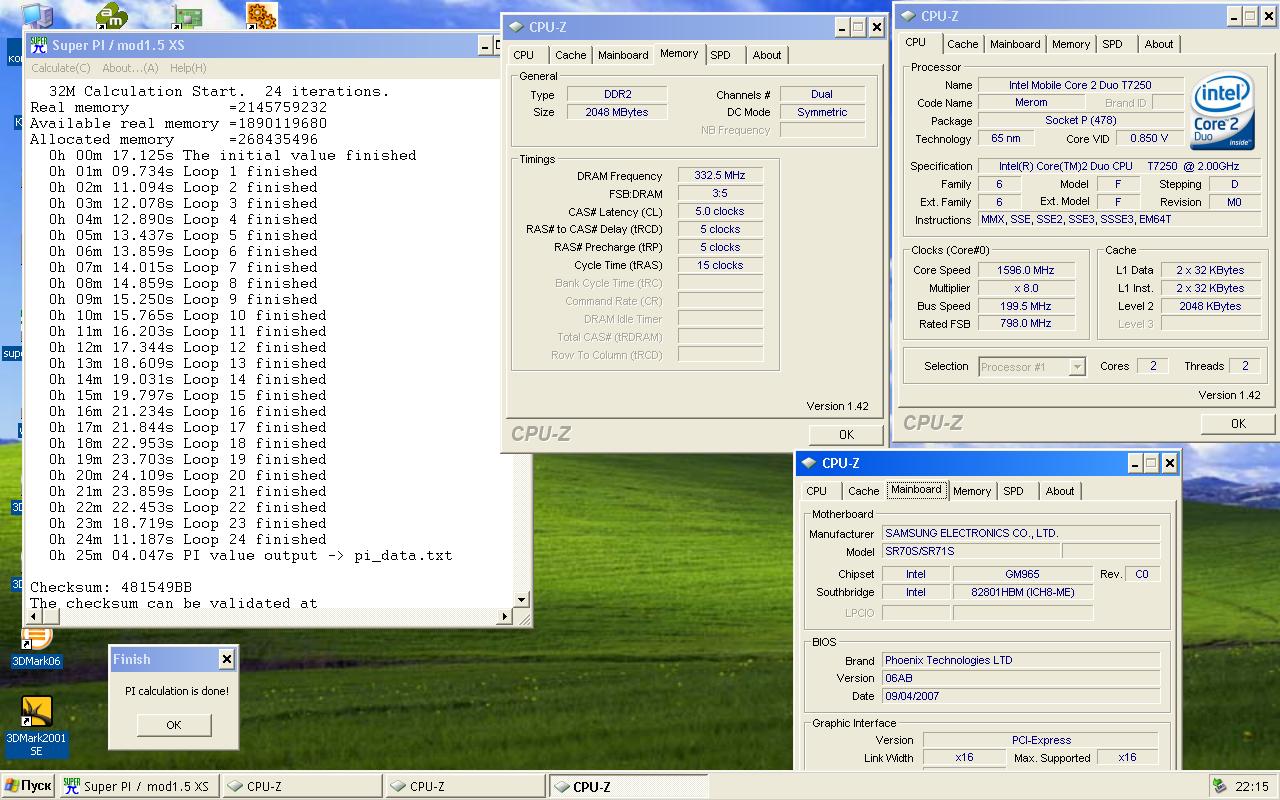The height and width of the screenshot is (800, 1280).
Task: Open the Пуск start menu
Action: (28, 786)
